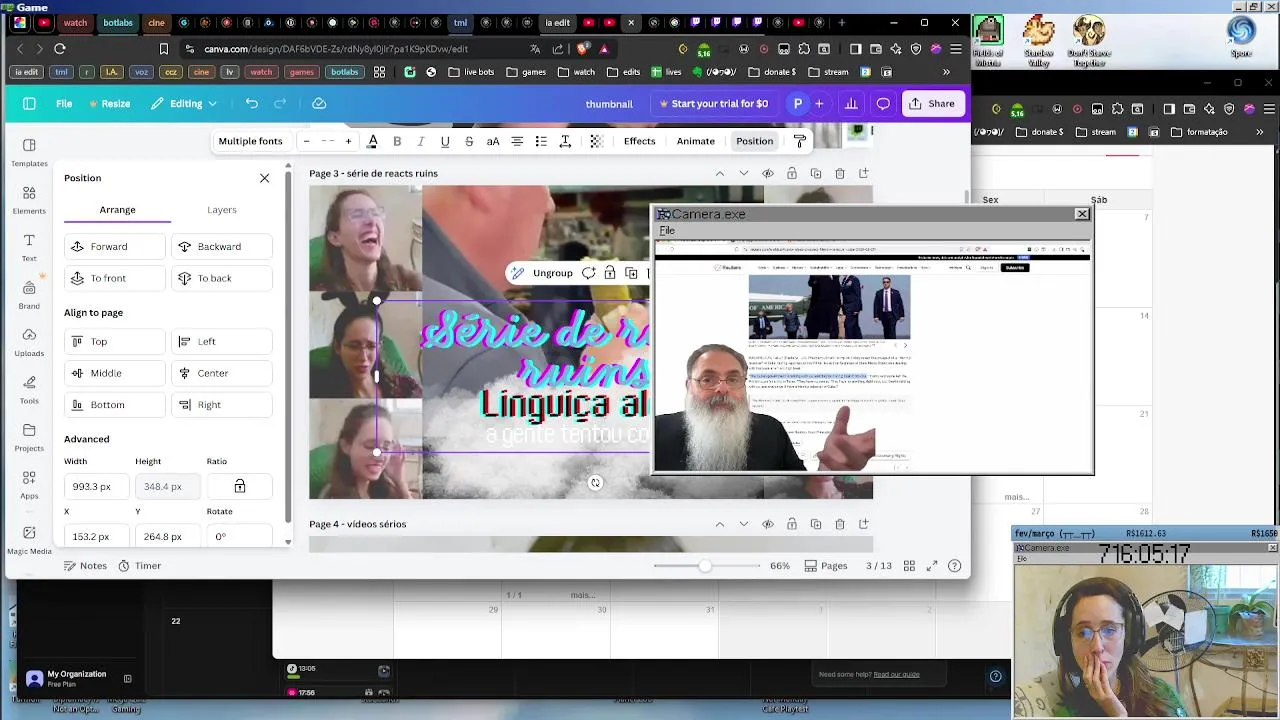Toggle the bulleted list icon

[541, 141]
